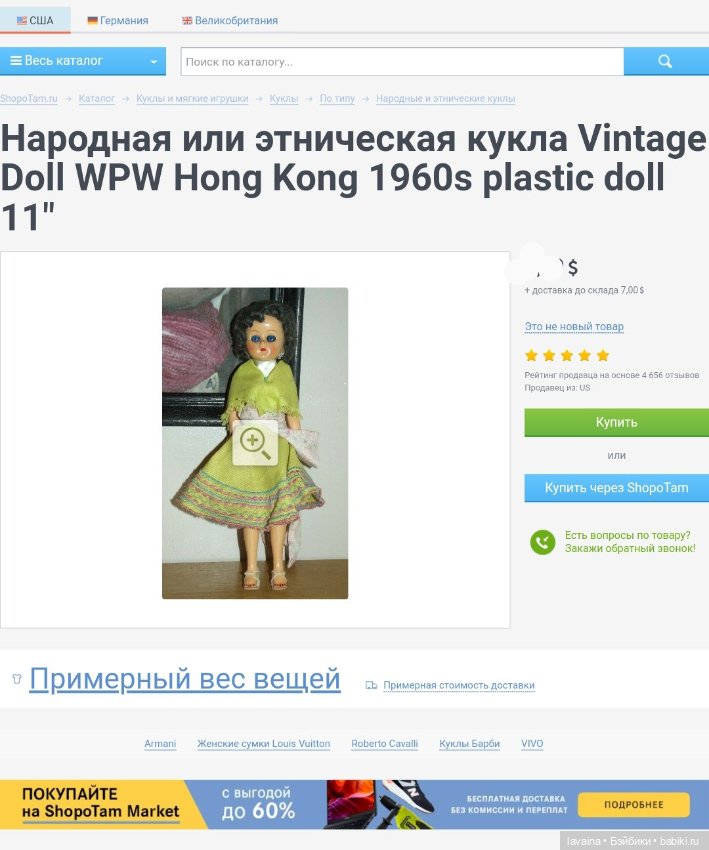The width and height of the screenshot is (709, 850).
Task: Click the five-star seller rating
Action: coord(567,356)
